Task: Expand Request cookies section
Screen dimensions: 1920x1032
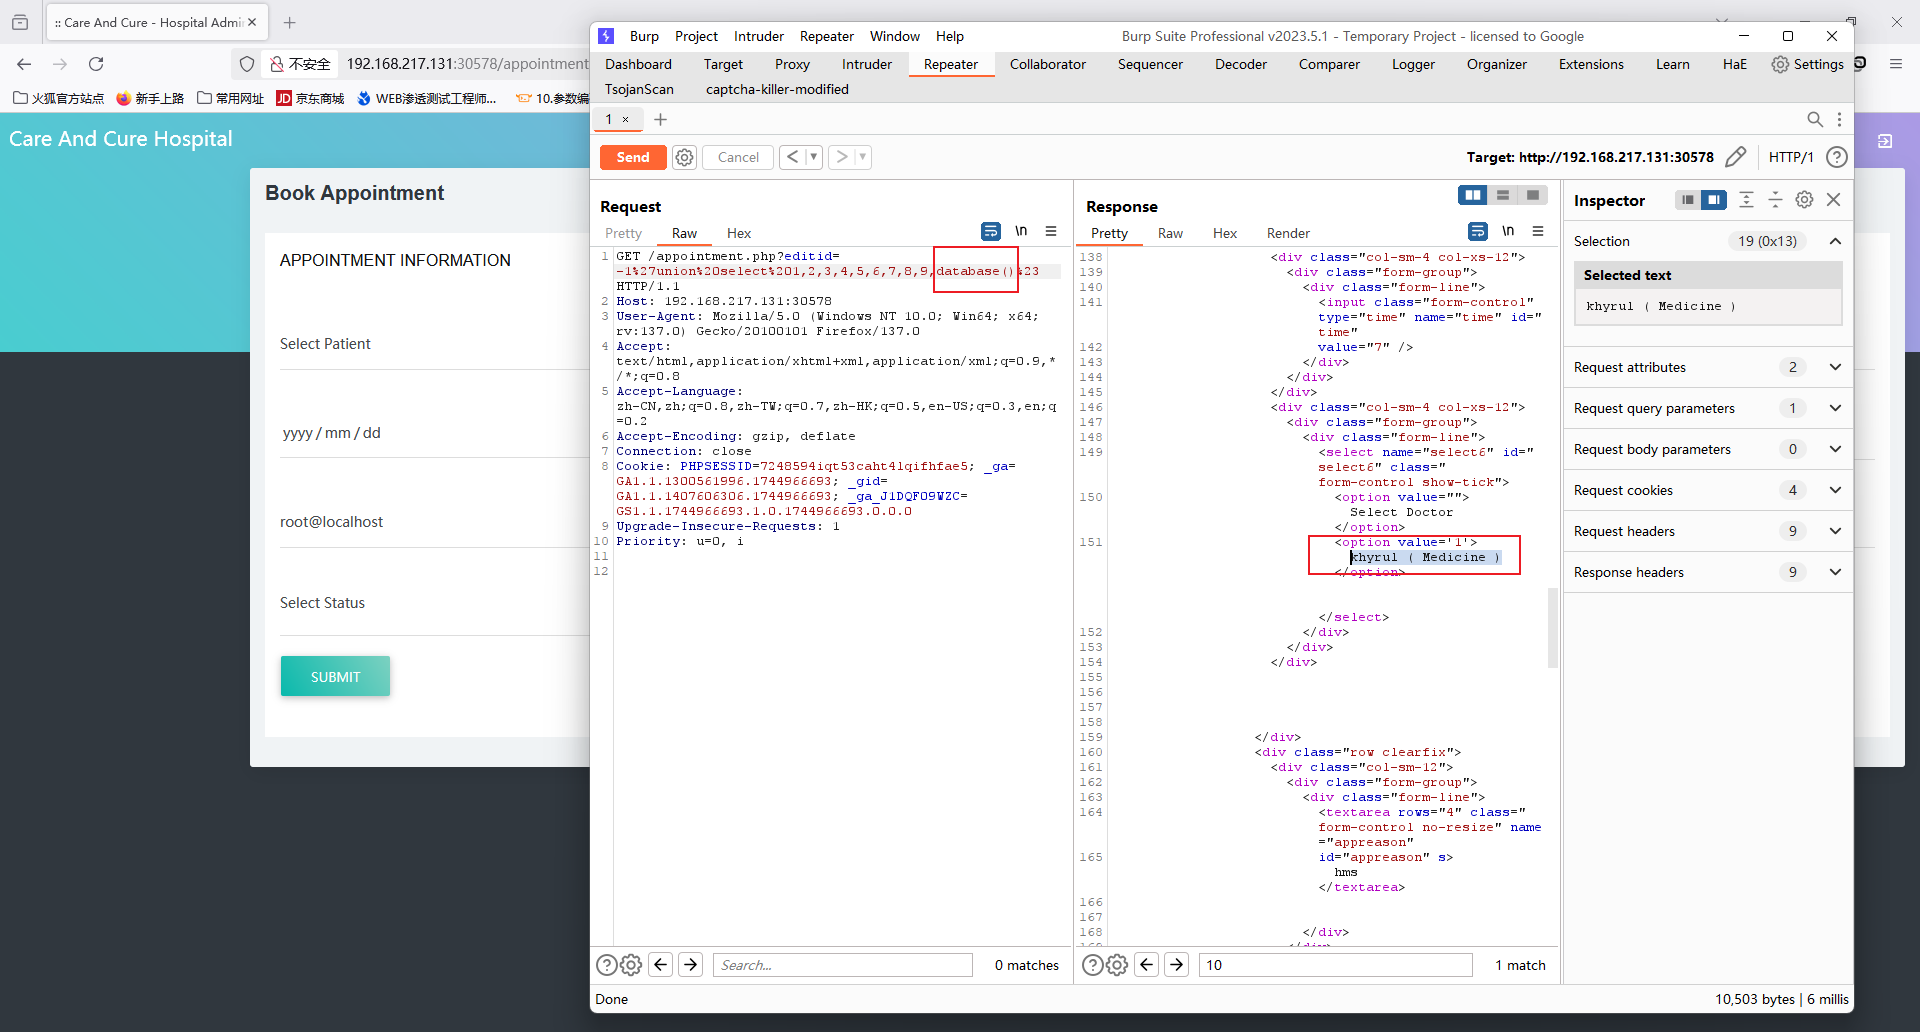Action: pos(1835,490)
